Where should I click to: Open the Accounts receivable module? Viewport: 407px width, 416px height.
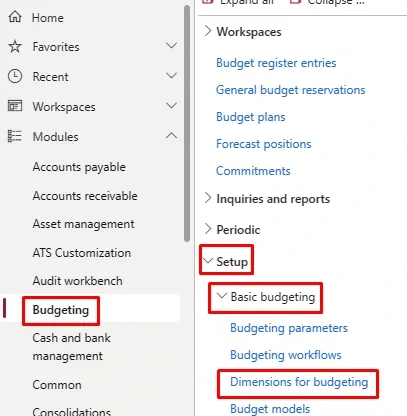85,196
